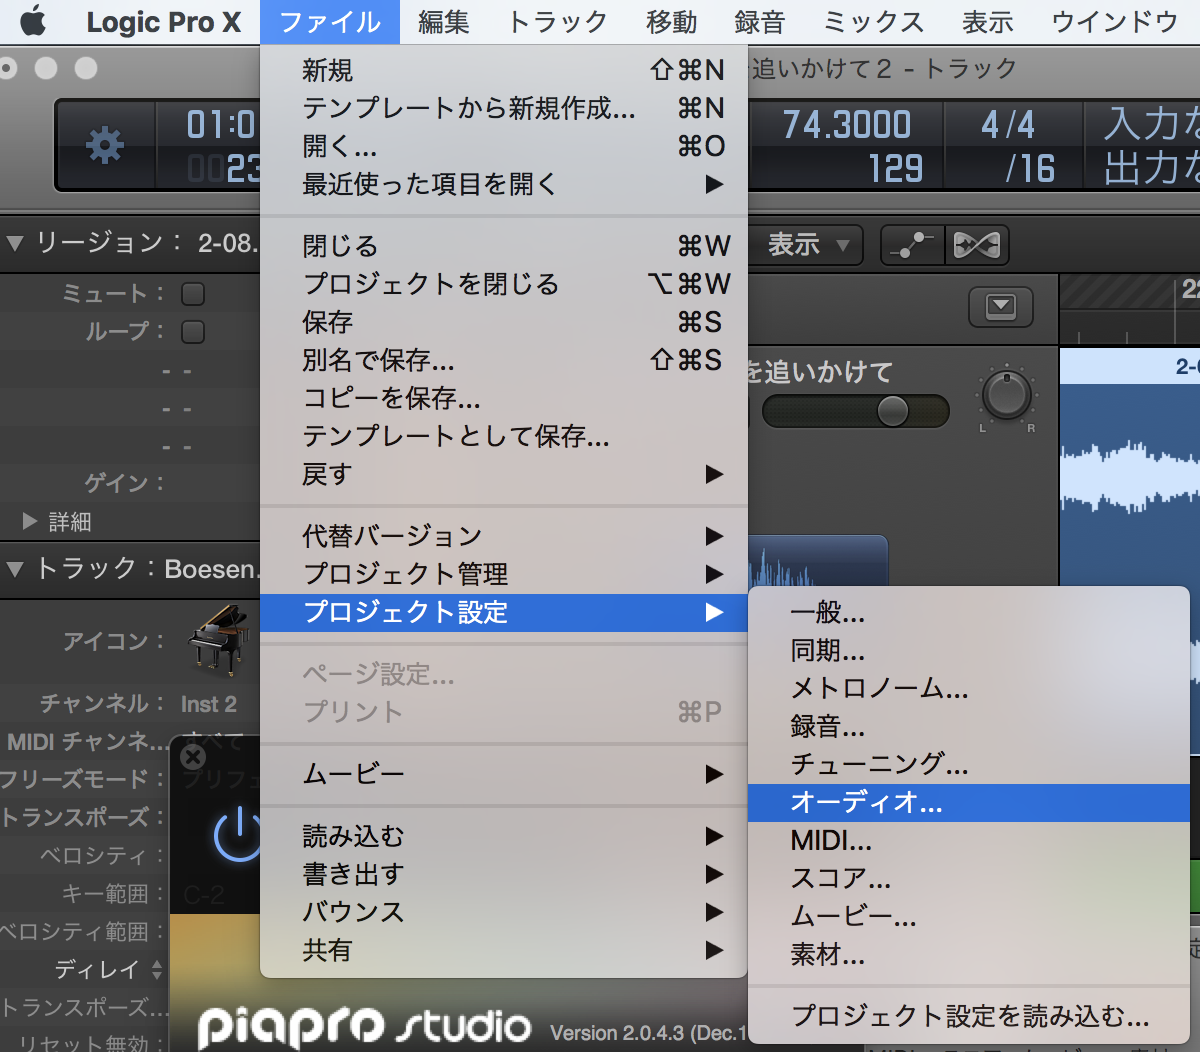Viewport: 1200px width, 1052px height.
Task: Open the Logic Pro X application menu
Action: click(x=164, y=22)
